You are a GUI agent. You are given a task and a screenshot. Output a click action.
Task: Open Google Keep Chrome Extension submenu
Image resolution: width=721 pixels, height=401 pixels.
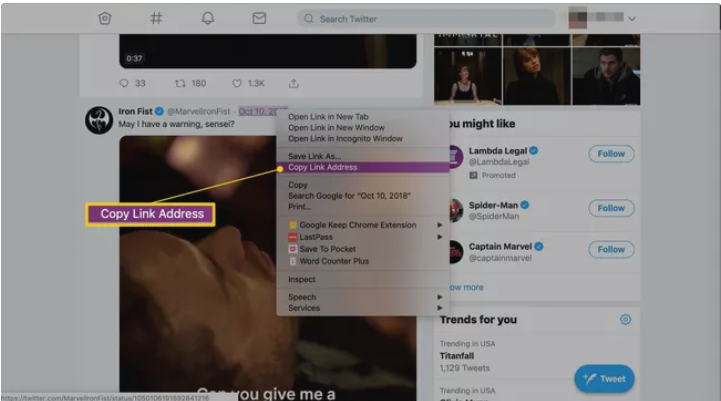click(363, 225)
